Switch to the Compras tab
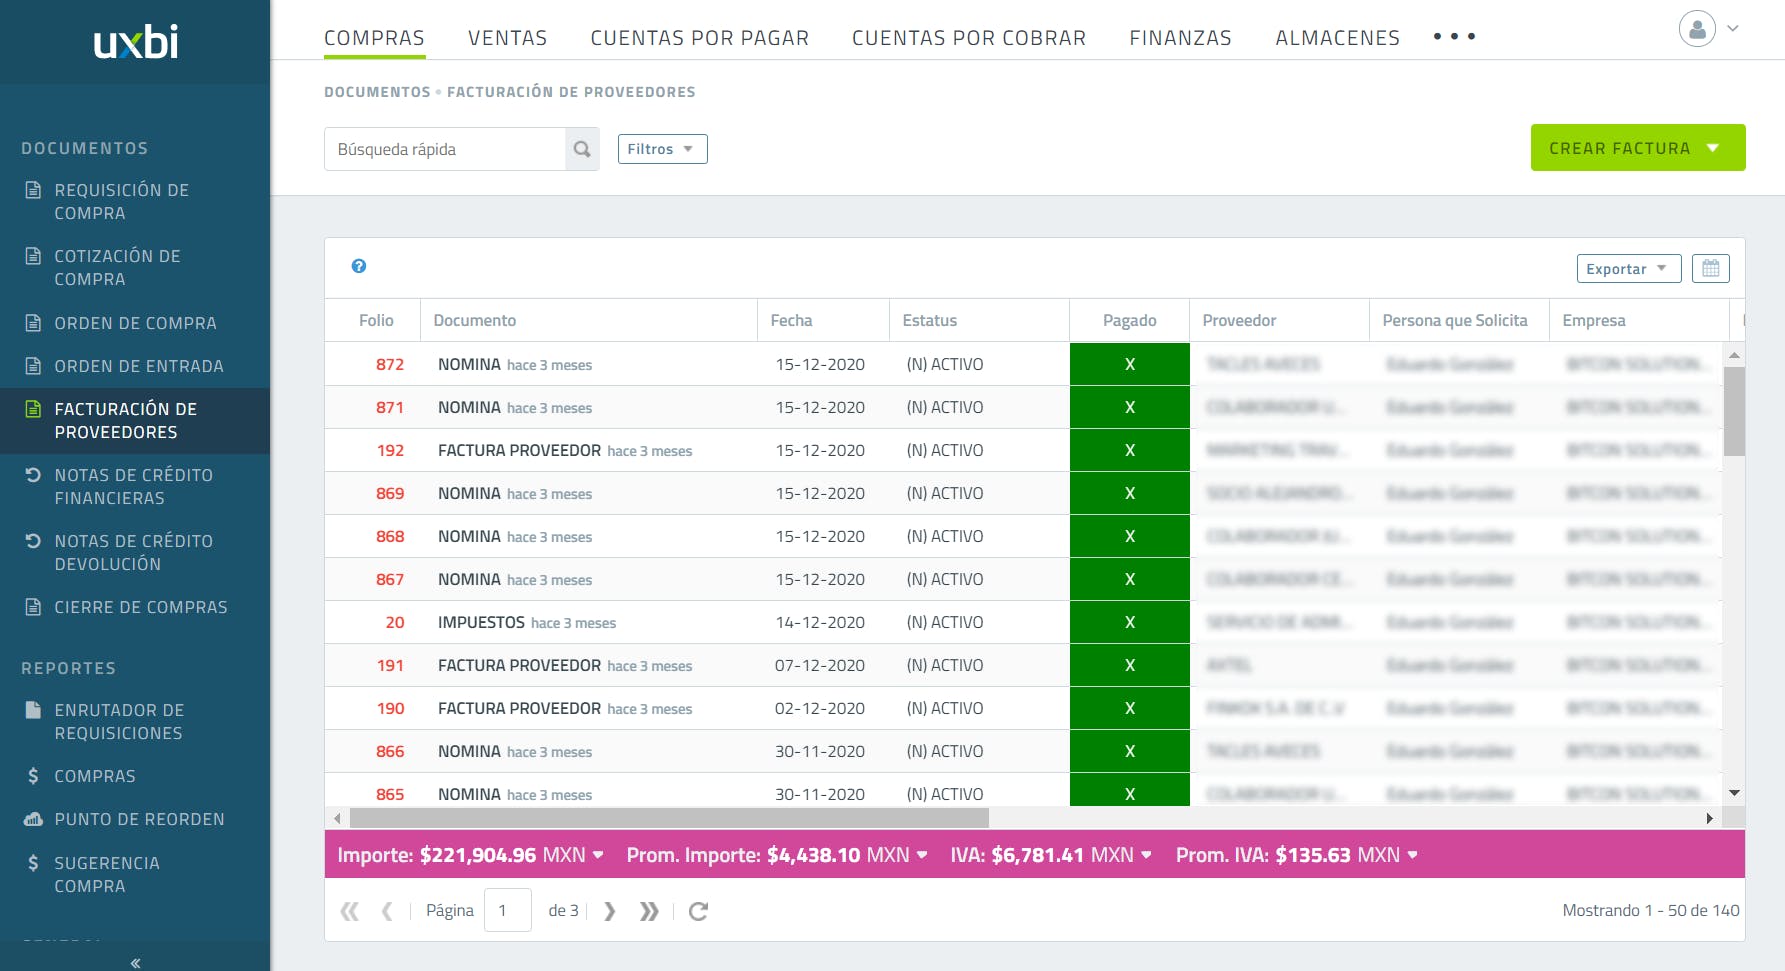 coord(374,38)
